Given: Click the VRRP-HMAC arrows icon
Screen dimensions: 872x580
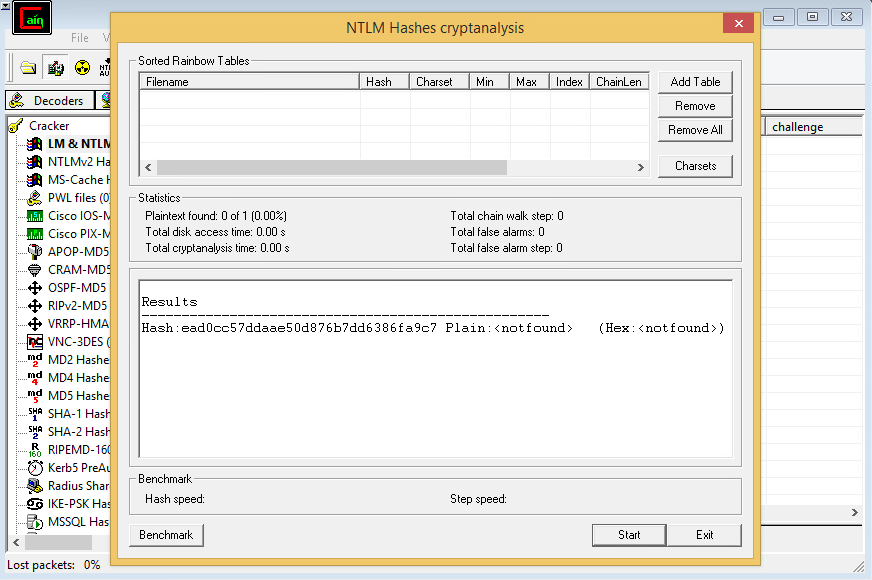Looking at the screenshot, I should tap(34, 324).
